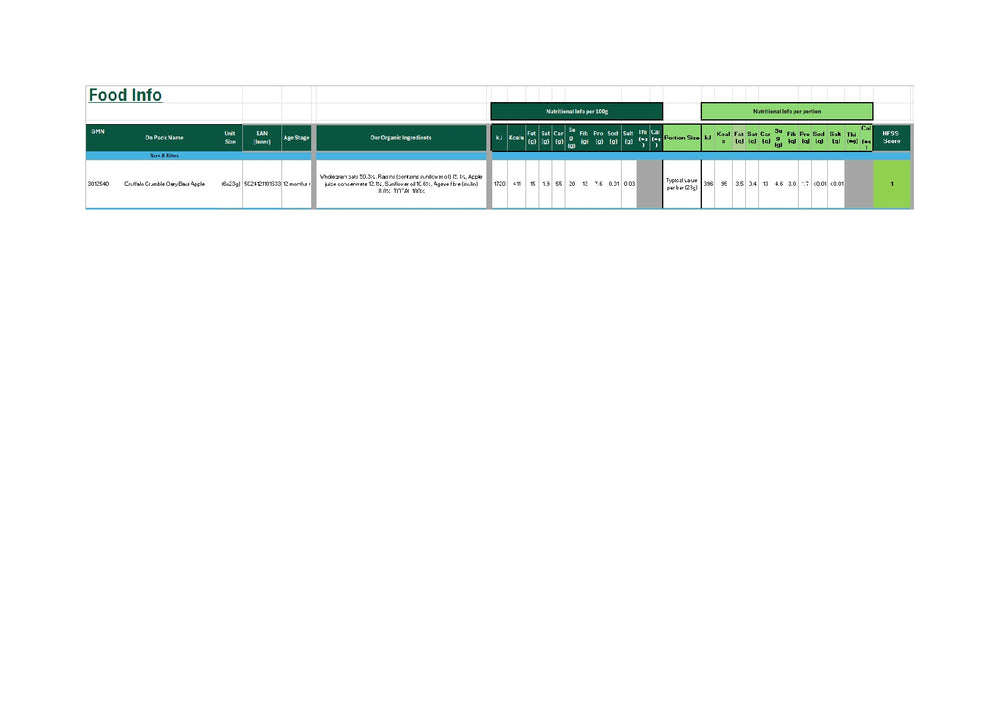Click the GMN value 3012540
The height and width of the screenshot is (707, 1000).
[x=100, y=184]
